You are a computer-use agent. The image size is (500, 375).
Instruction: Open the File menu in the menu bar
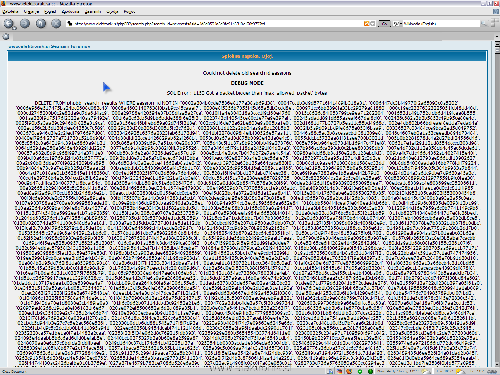(x=10, y=12)
